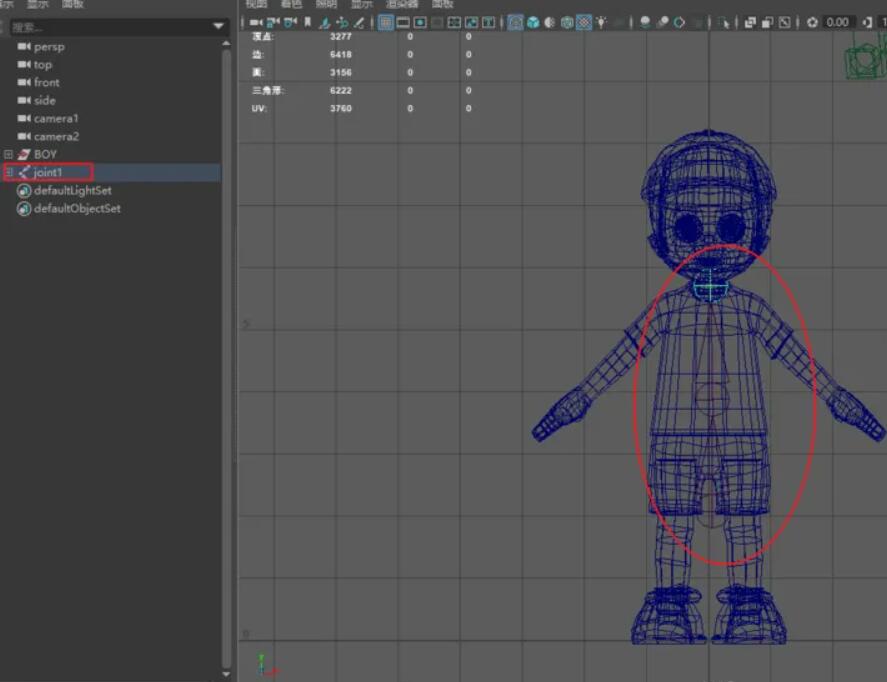
Task: Toggle the viewport grid display button
Action: [x=385, y=22]
